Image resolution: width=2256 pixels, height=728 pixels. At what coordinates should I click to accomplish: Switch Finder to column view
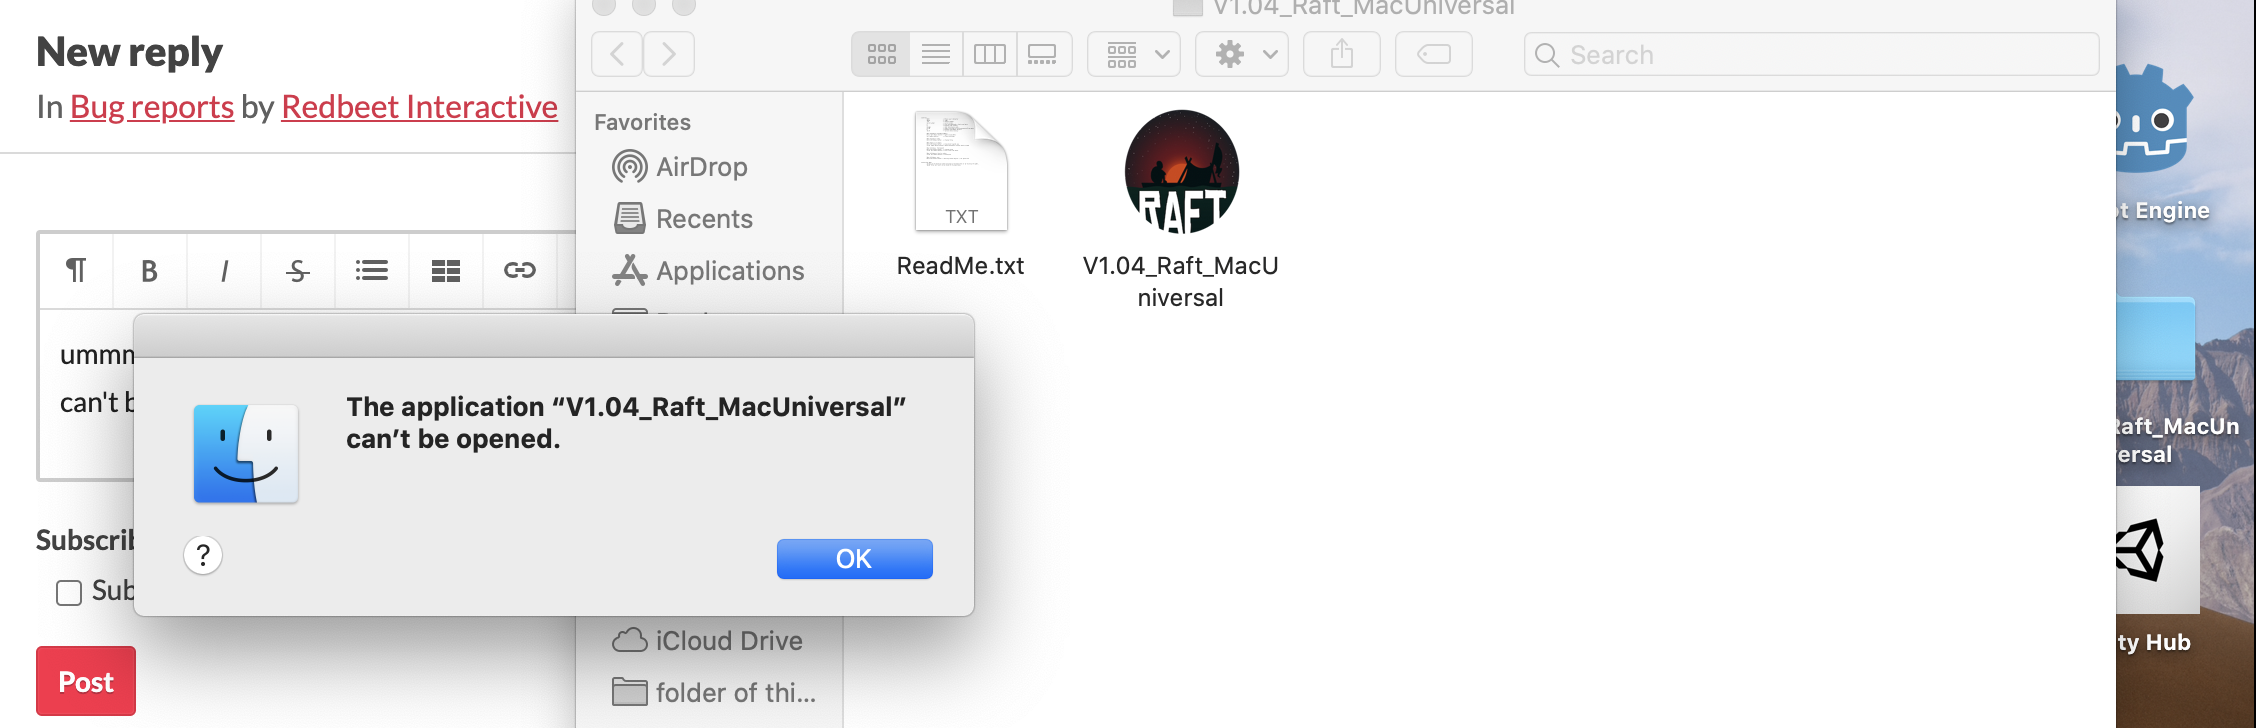pos(990,54)
